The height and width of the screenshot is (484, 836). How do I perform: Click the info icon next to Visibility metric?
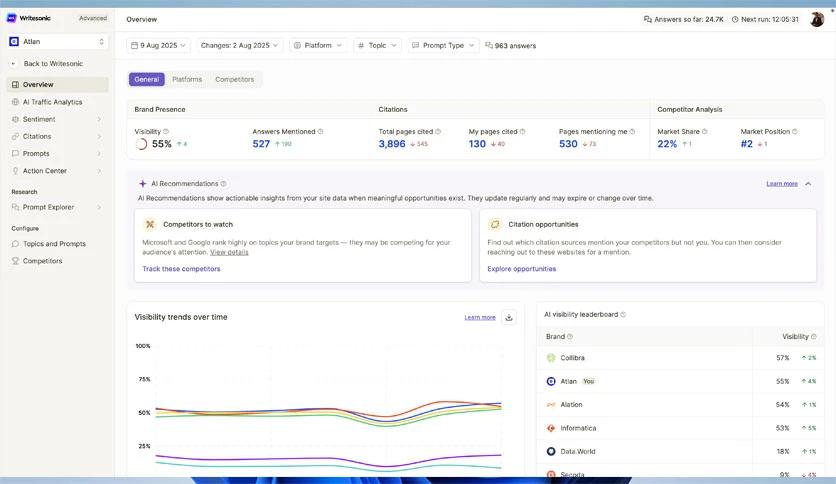tap(166, 131)
